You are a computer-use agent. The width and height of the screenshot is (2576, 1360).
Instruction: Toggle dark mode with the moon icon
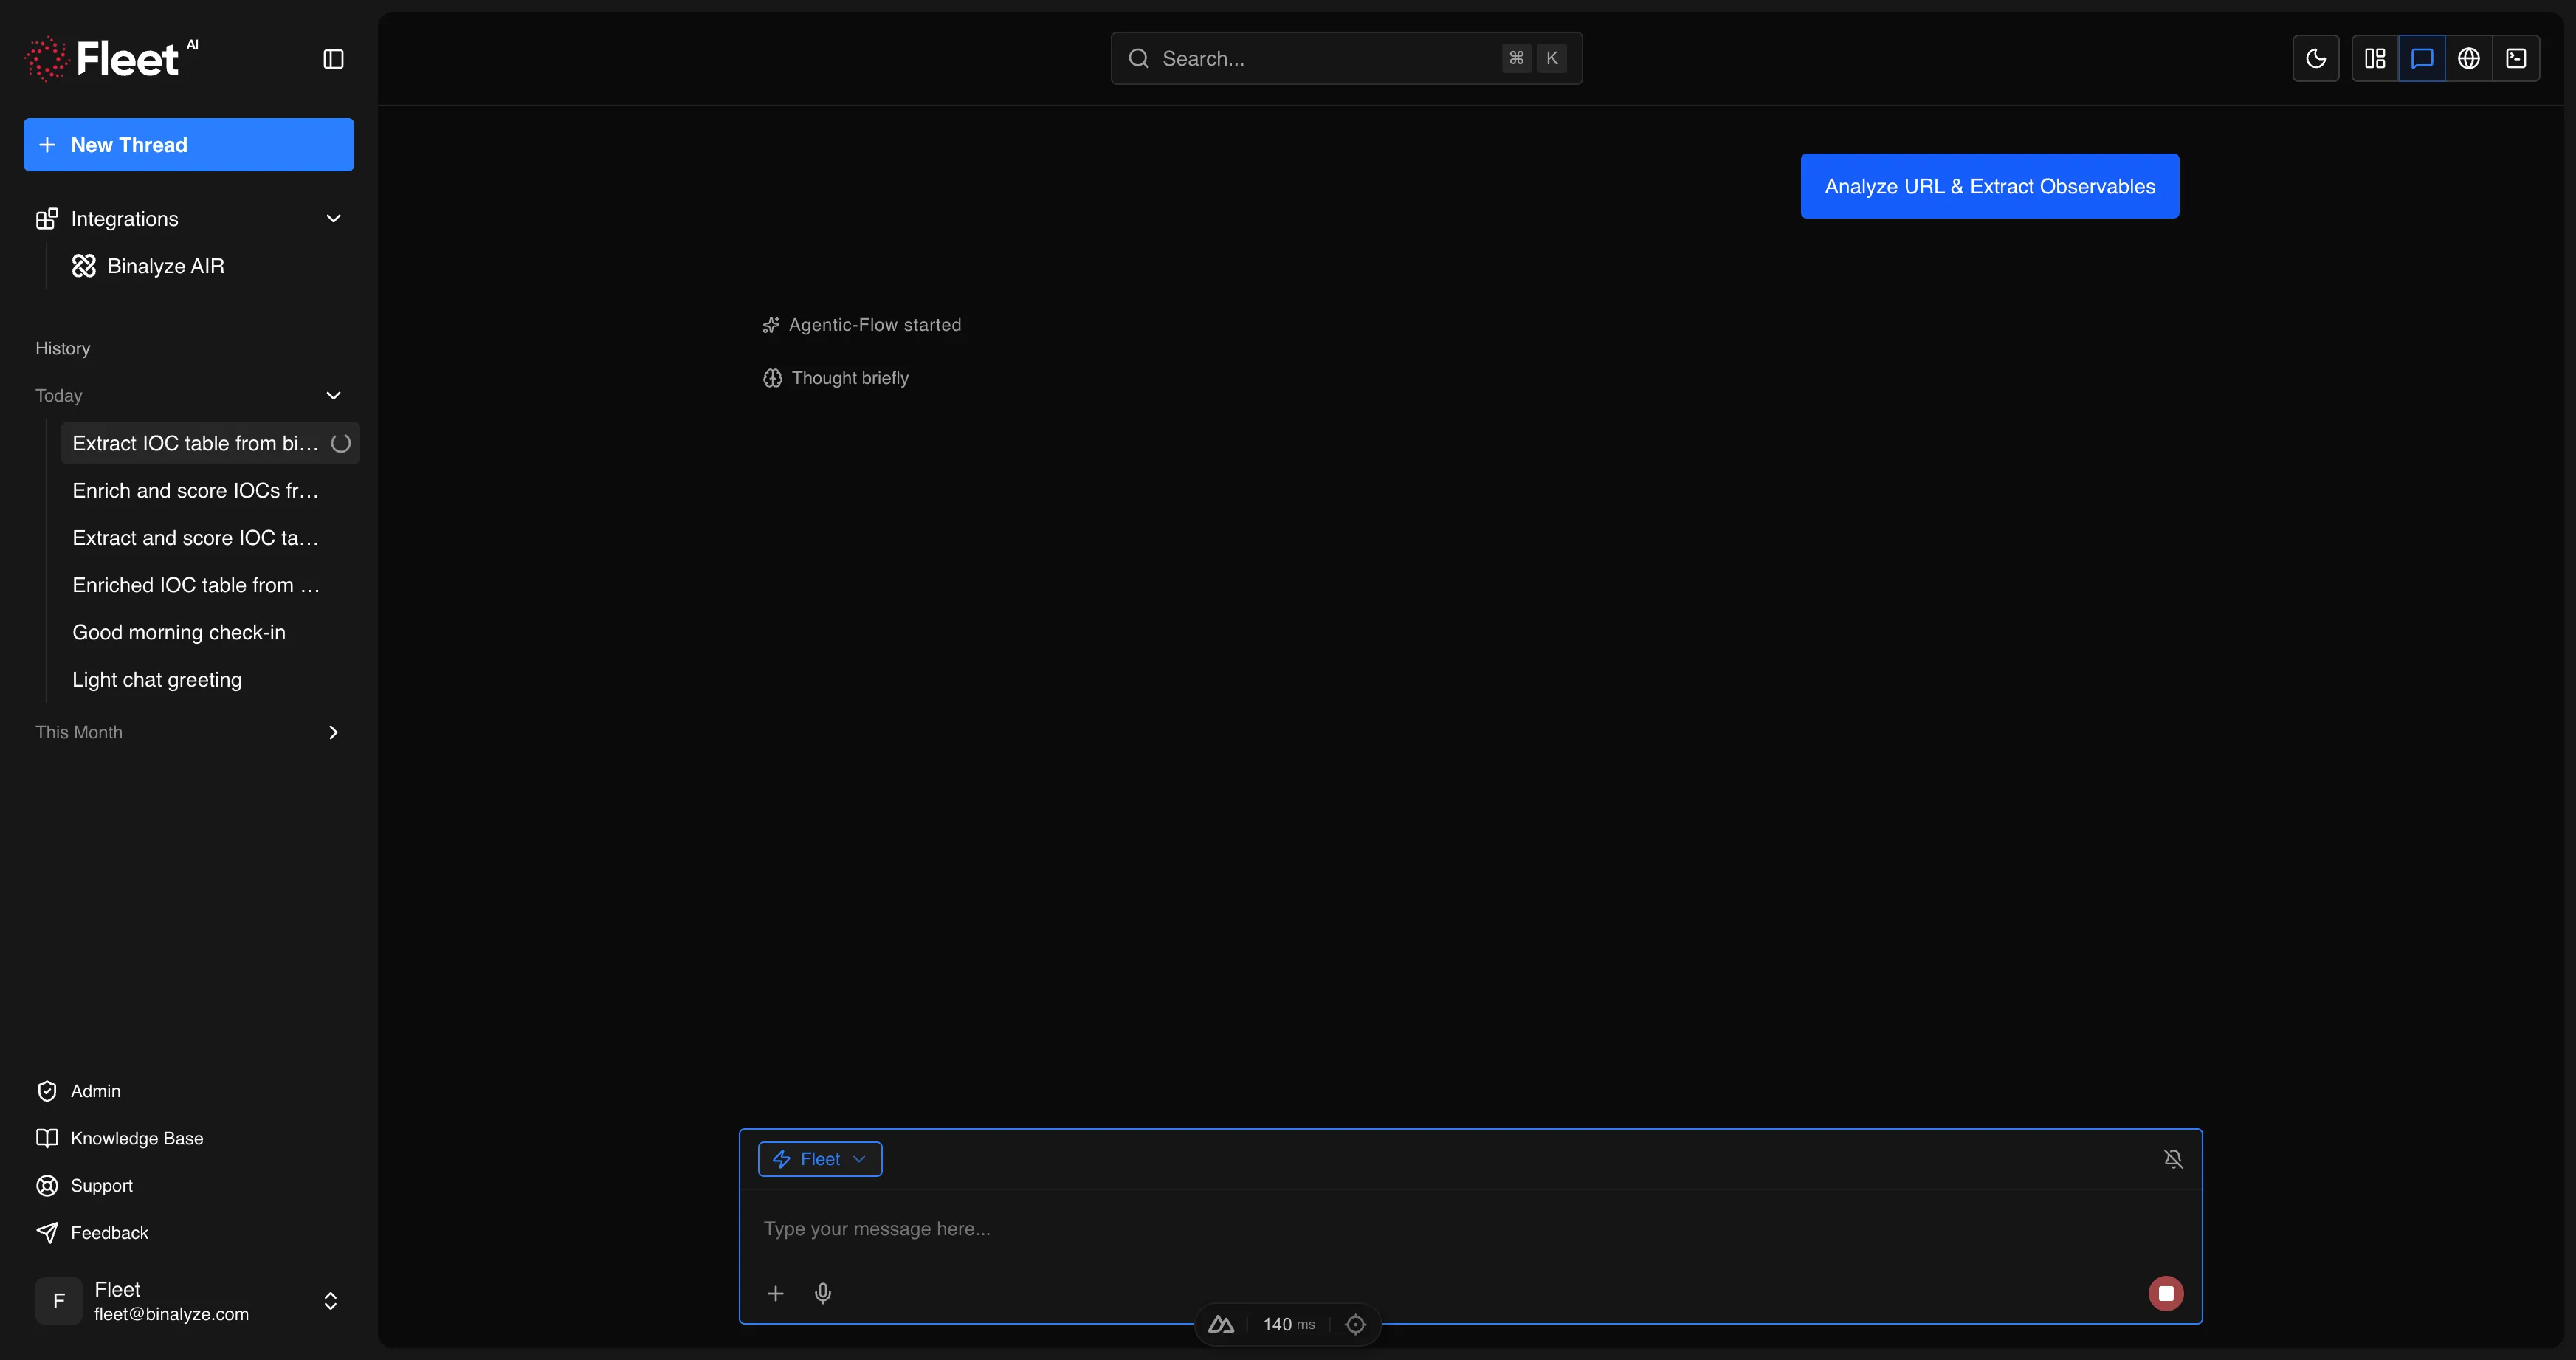click(2316, 58)
